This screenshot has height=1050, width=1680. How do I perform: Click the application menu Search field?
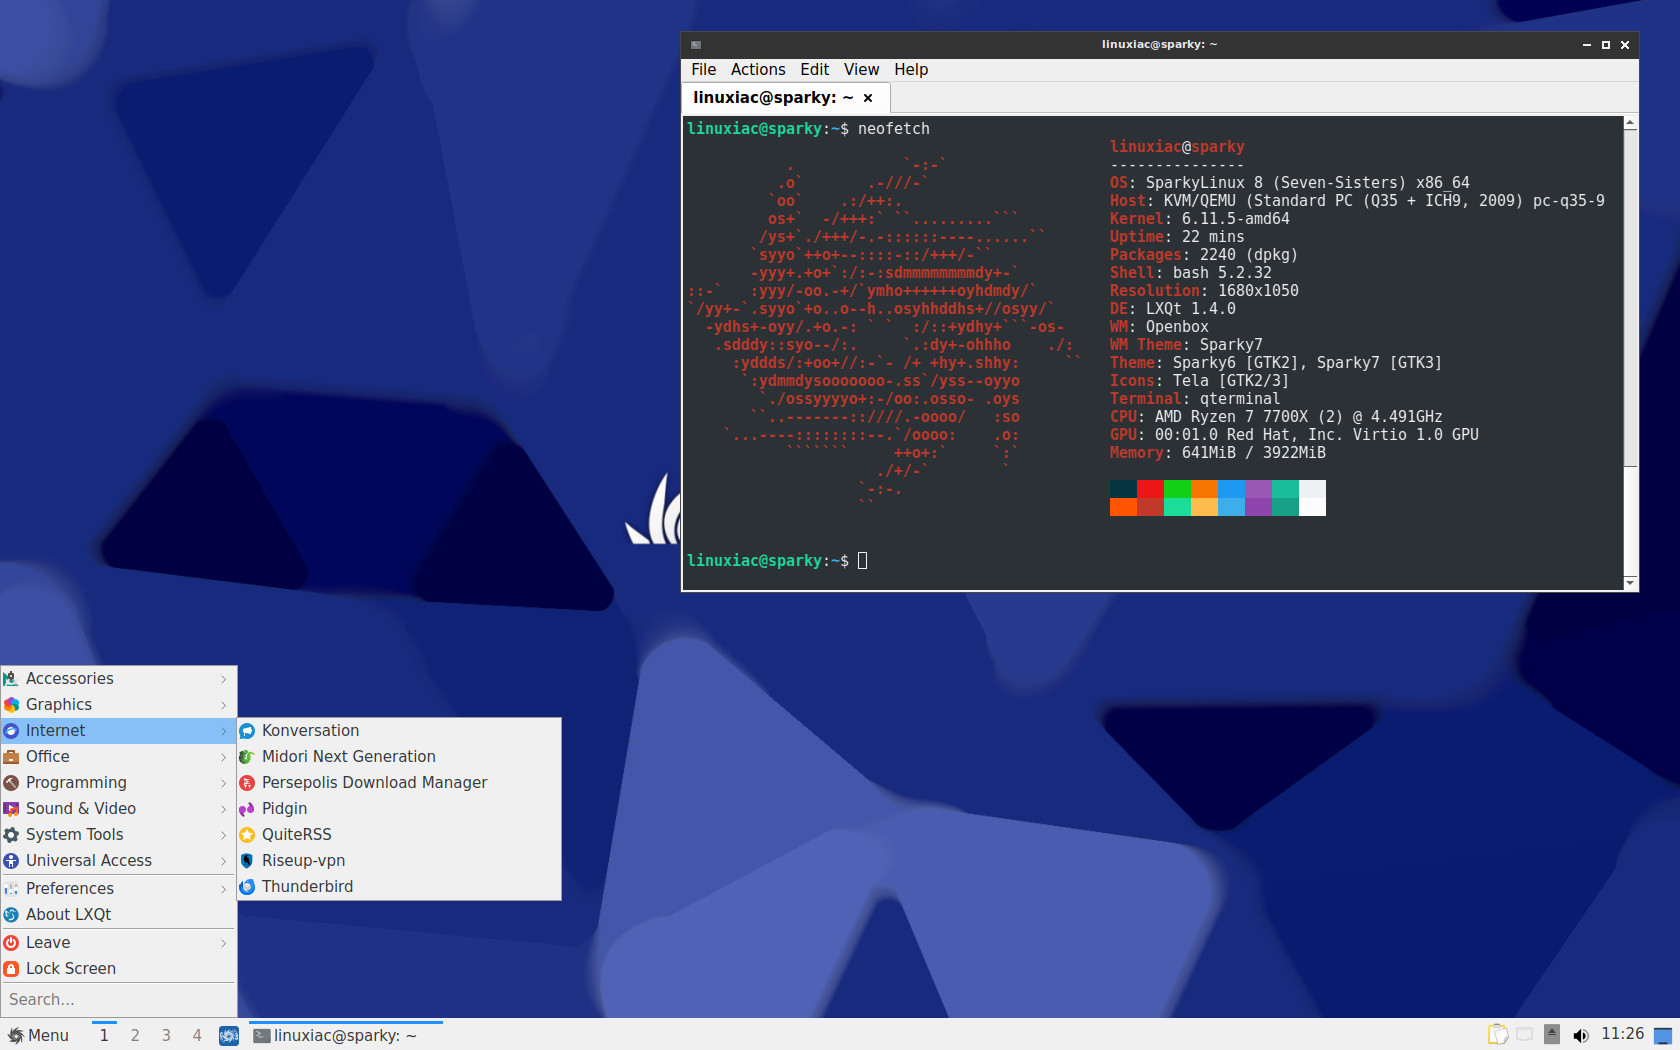point(119,1000)
